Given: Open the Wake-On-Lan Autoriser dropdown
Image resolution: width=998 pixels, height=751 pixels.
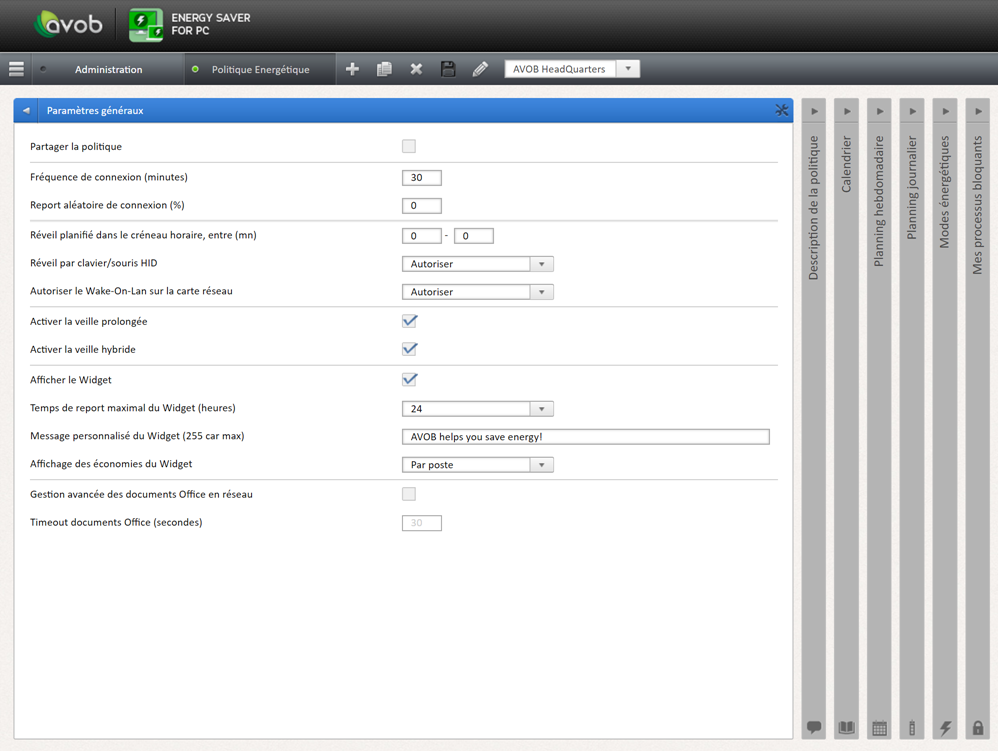Looking at the screenshot, I should 477,291.
